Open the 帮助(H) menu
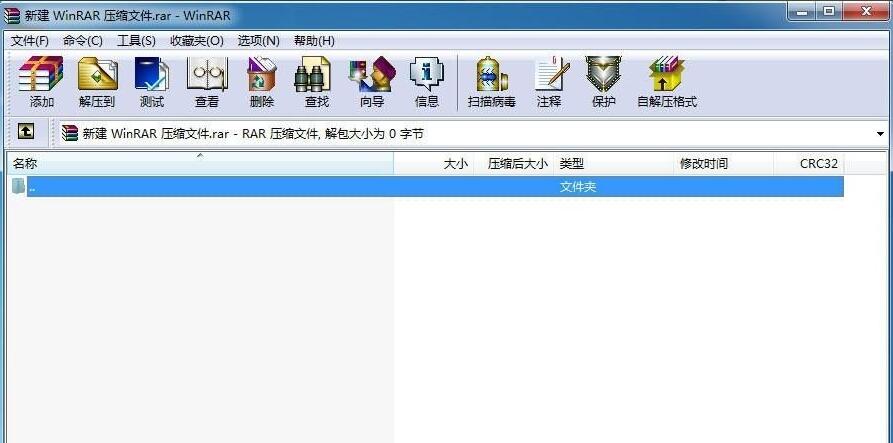 (314, 41)
